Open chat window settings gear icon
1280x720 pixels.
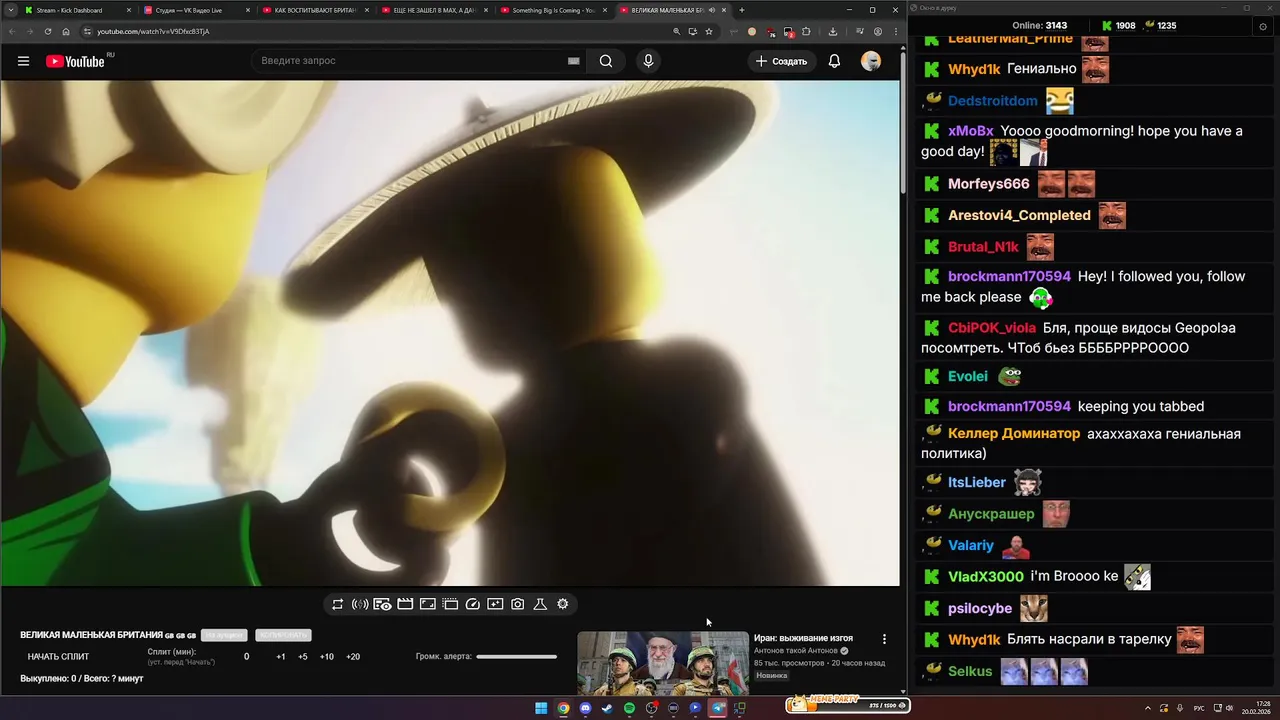pyautogui.click(x=1263, y=26)
